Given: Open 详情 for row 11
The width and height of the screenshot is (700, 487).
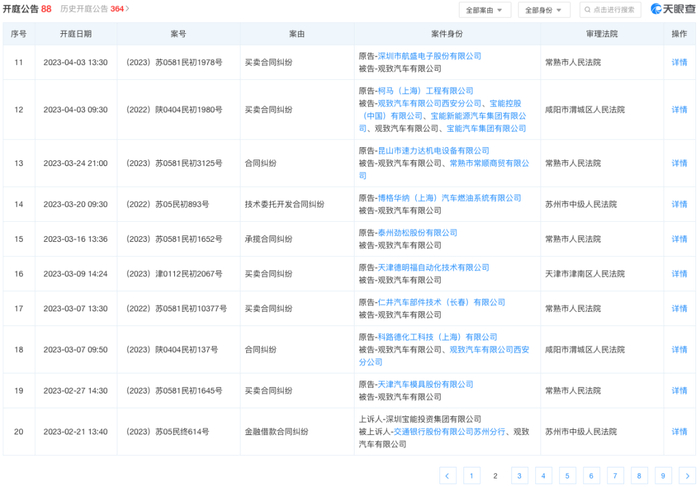Looking at the screenshot, I should pos(679,62).
